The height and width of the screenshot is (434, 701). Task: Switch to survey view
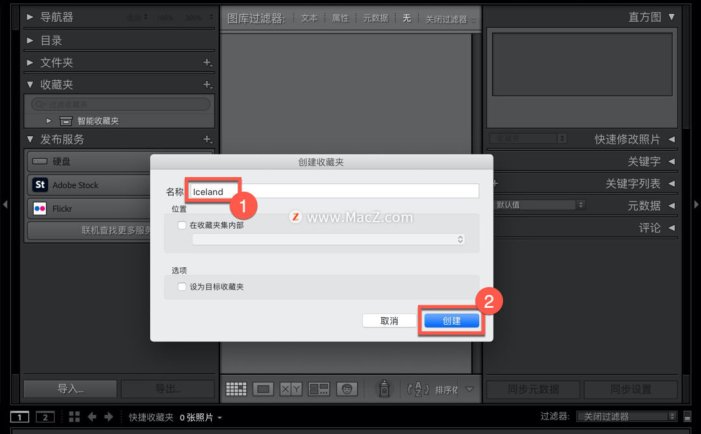point(319,389)
